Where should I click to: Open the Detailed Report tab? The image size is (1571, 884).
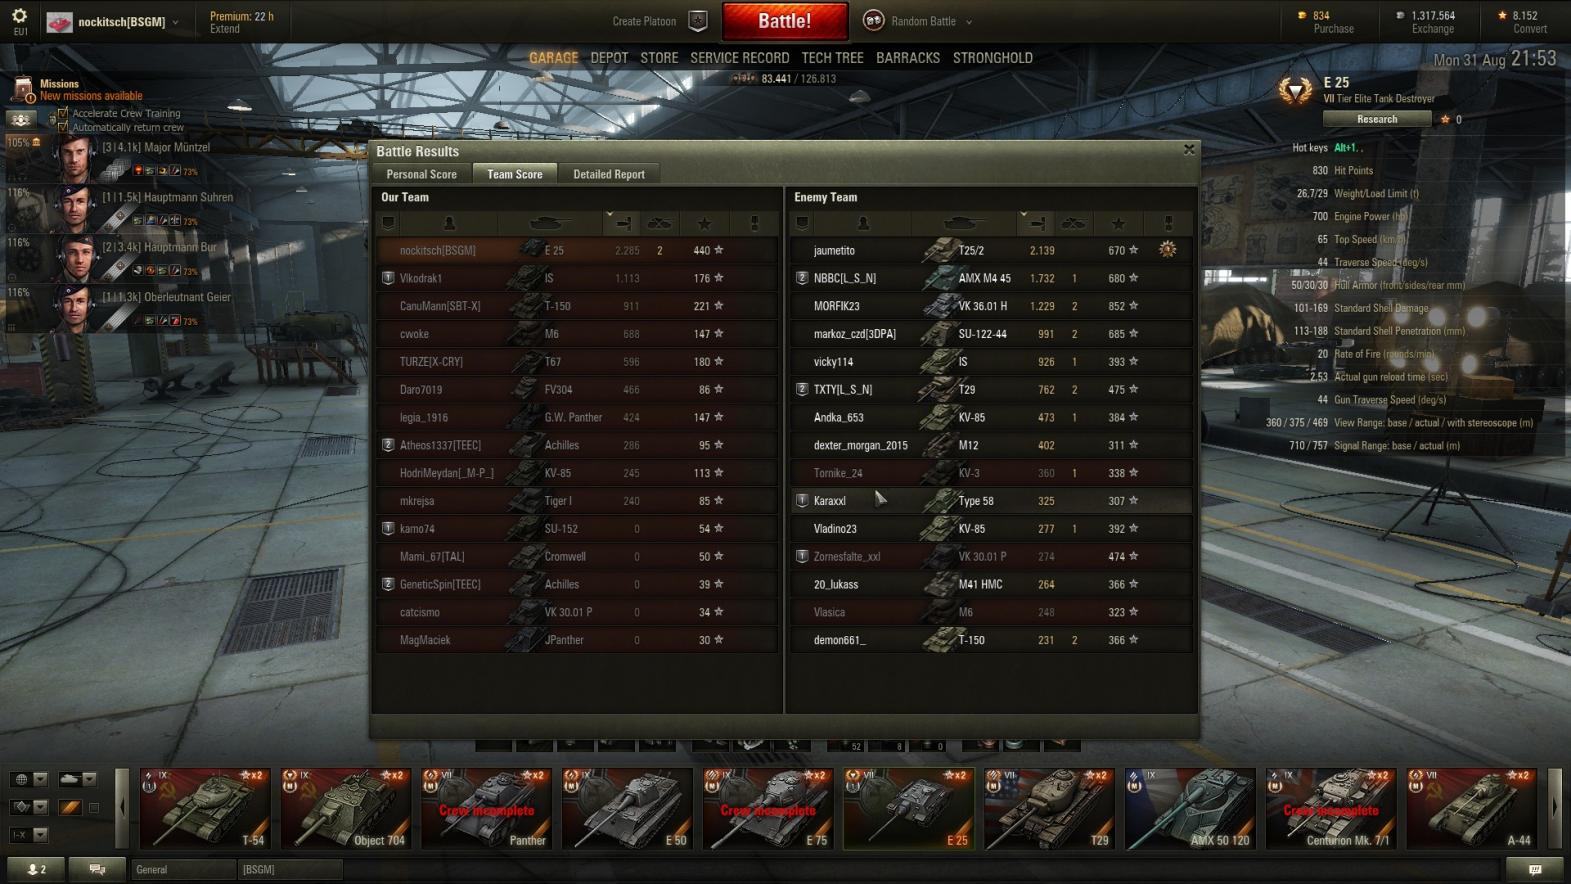(x=608, y=174)
